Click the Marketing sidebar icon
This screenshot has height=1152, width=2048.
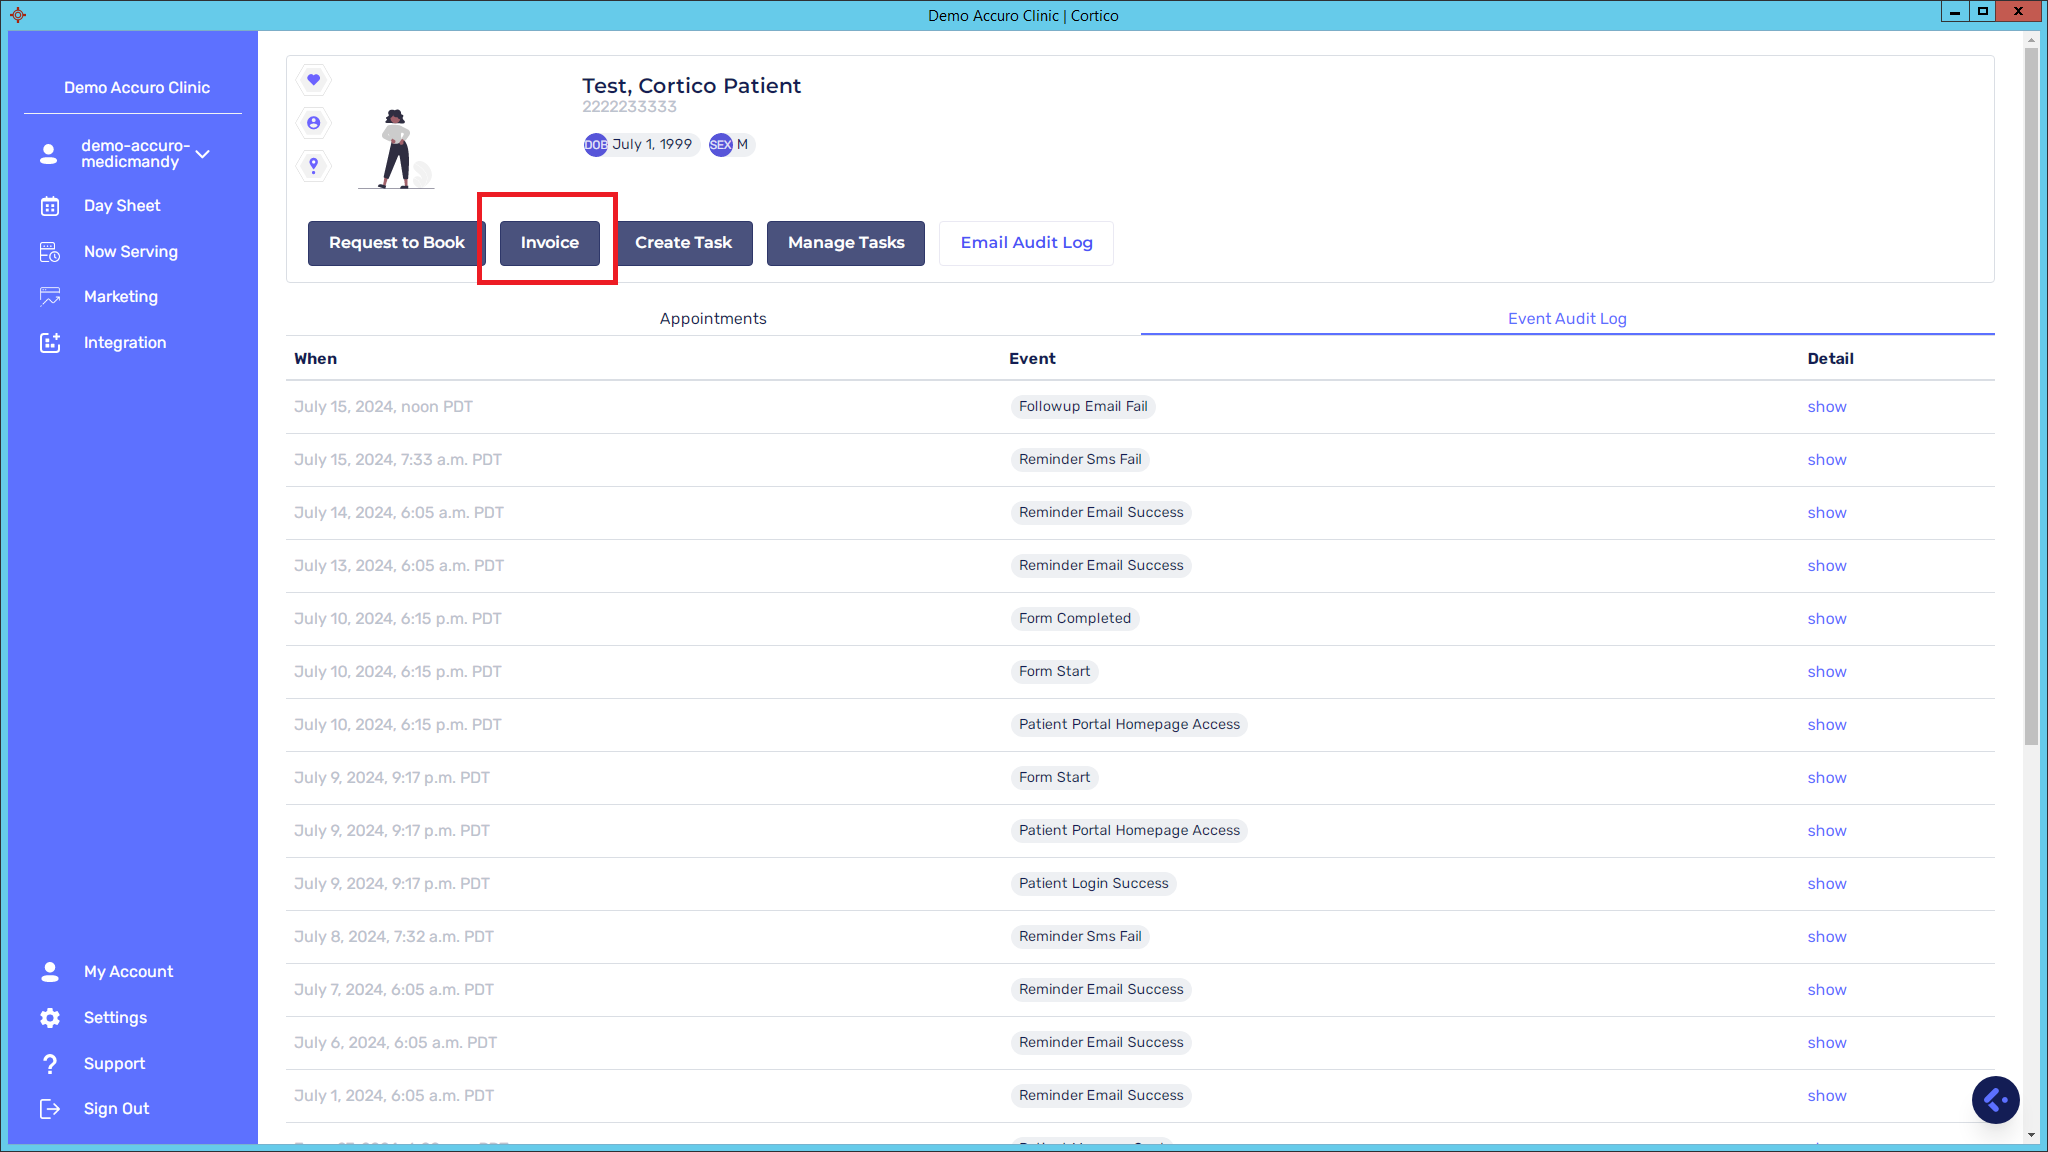click(50, 297)
